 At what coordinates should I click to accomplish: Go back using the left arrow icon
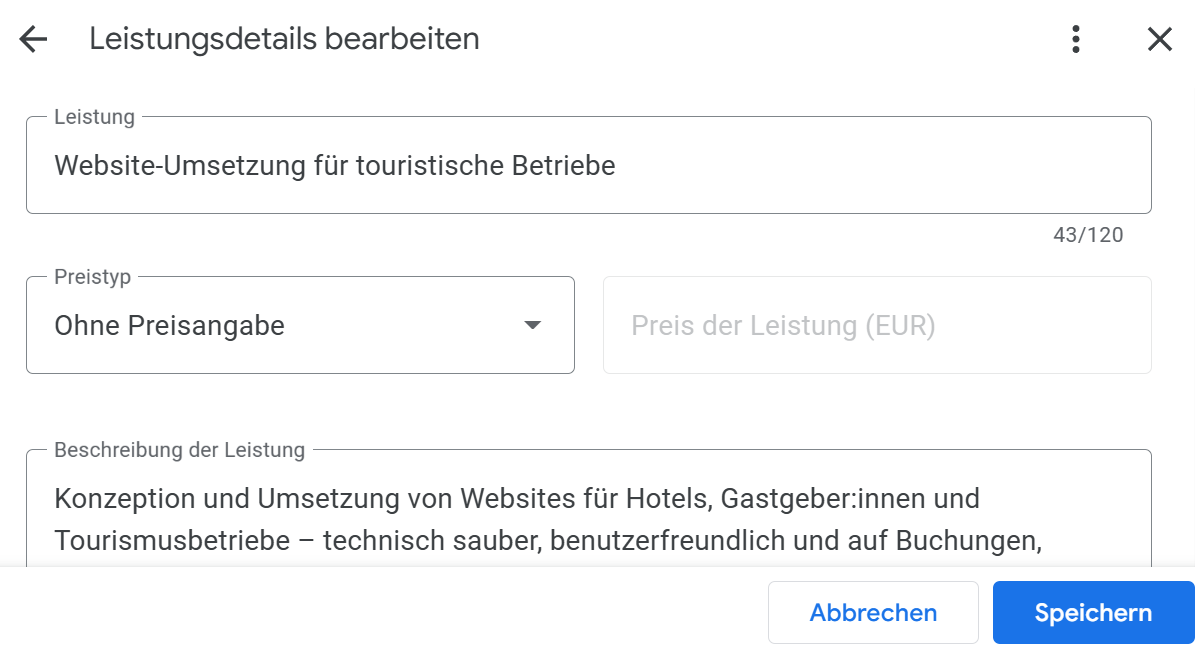[x=33, y=40]
